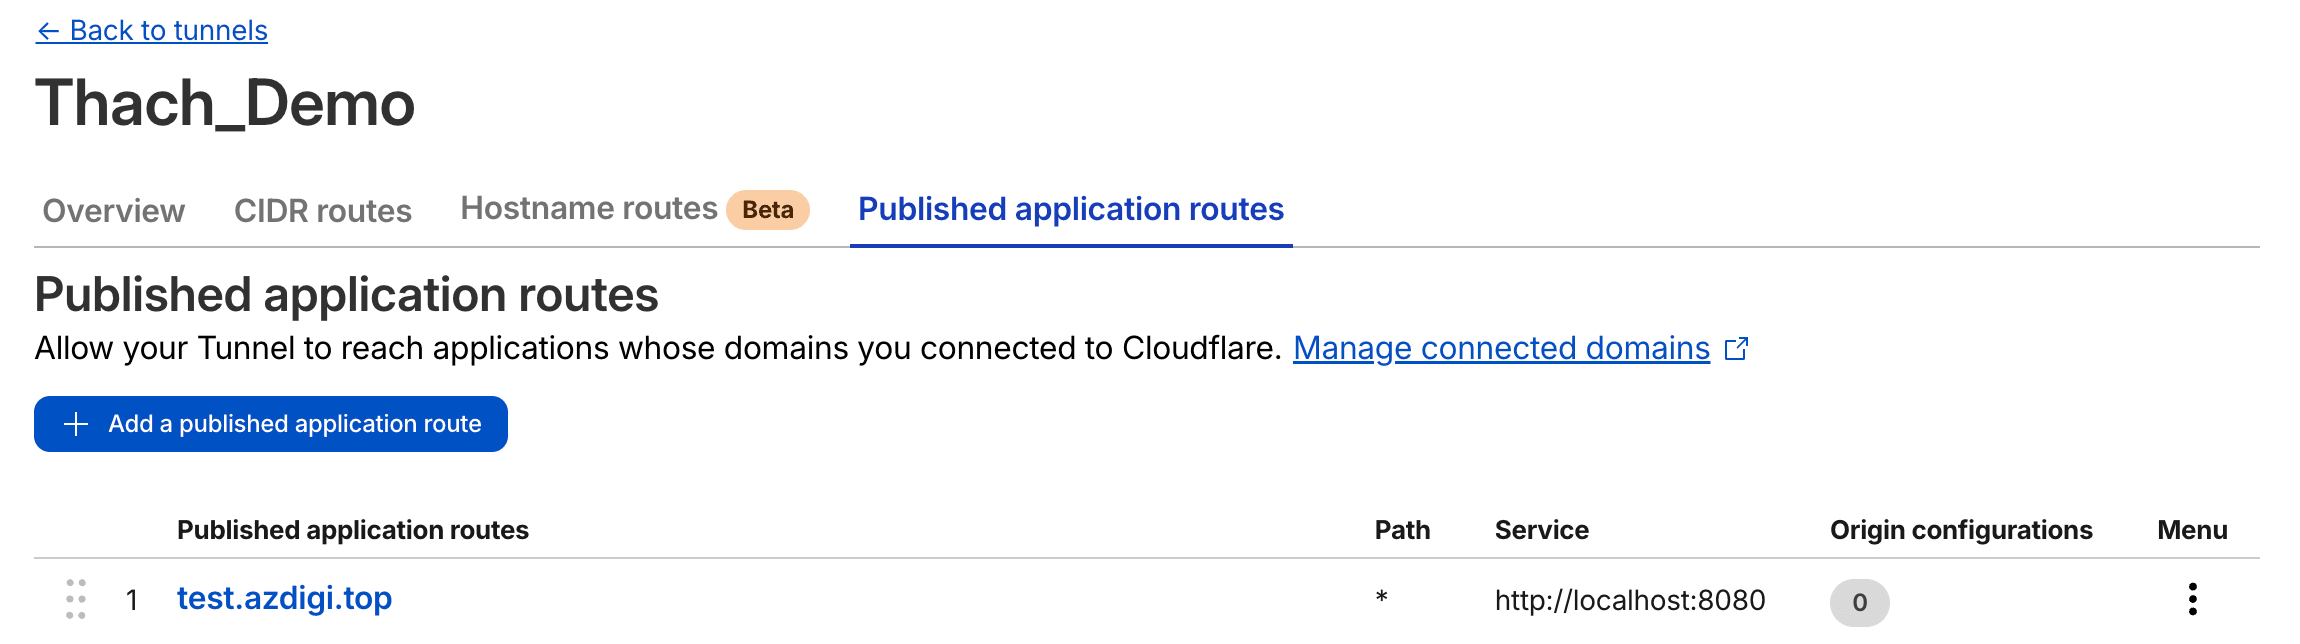
Task: Click the drag handle dots beside route 1
Action: click(76, 600)
